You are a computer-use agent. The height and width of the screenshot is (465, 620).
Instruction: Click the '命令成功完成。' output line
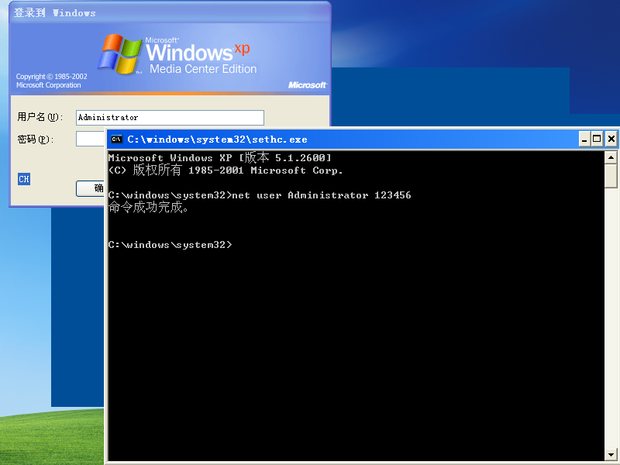coord(148,207)
